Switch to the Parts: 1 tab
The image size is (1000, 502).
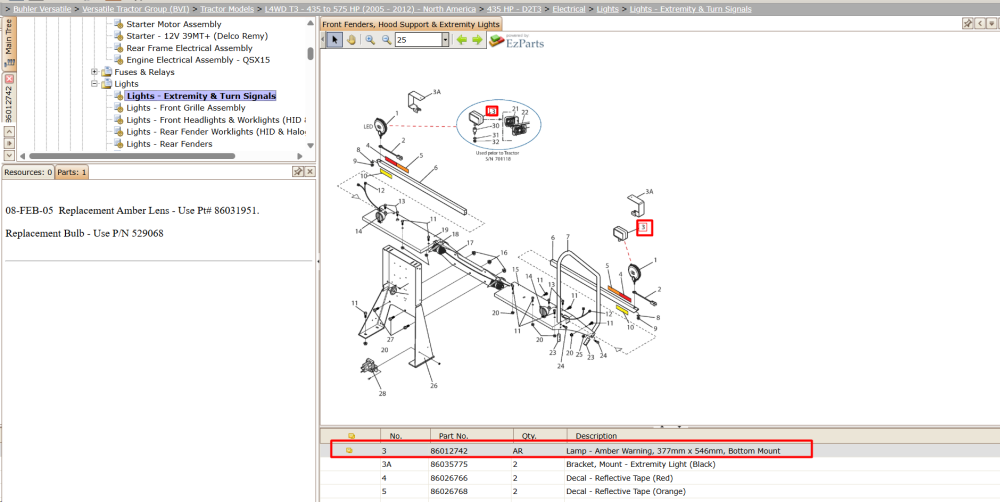pyautogui.click(x=72, y=172)
